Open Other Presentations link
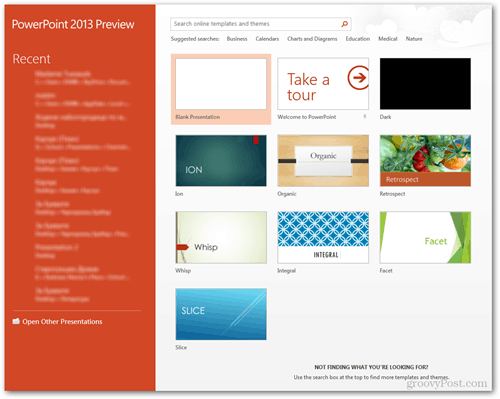This screenshot has height=399, width=500. (x=62, y=322)
